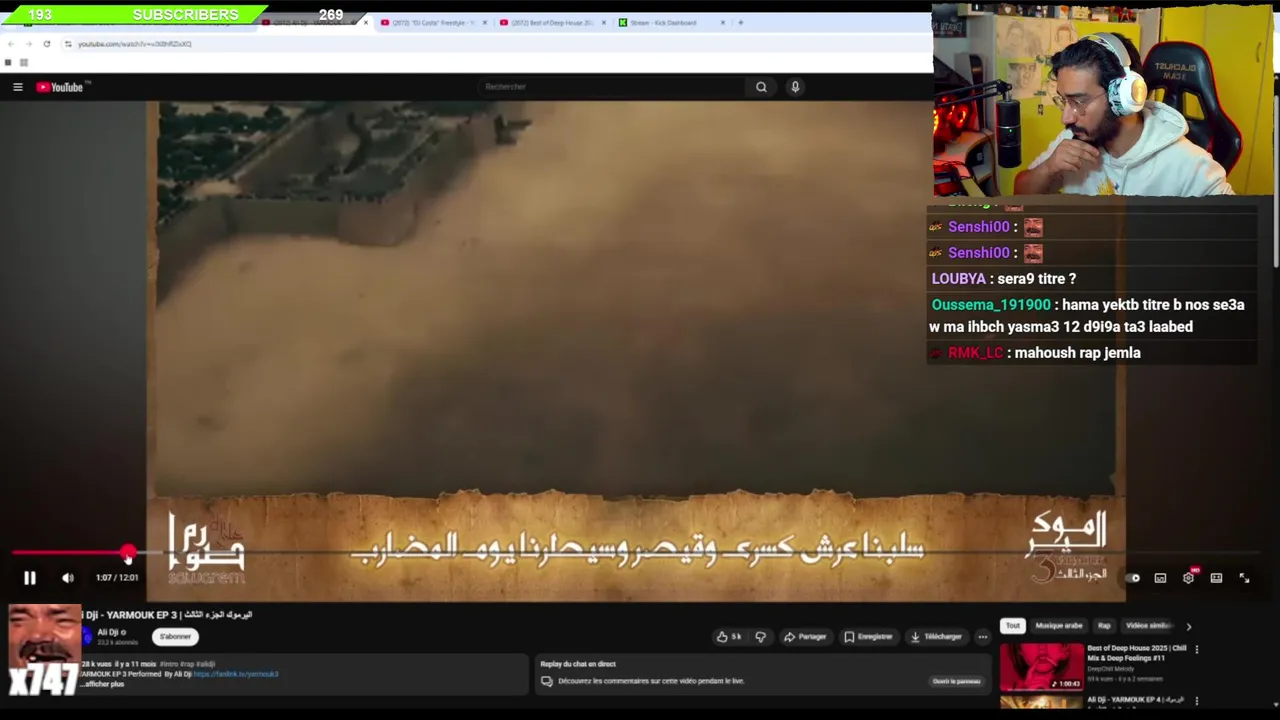Click the 1:07 / 12:01 time display
1280x720 pixels.
(x=117, y=578)
